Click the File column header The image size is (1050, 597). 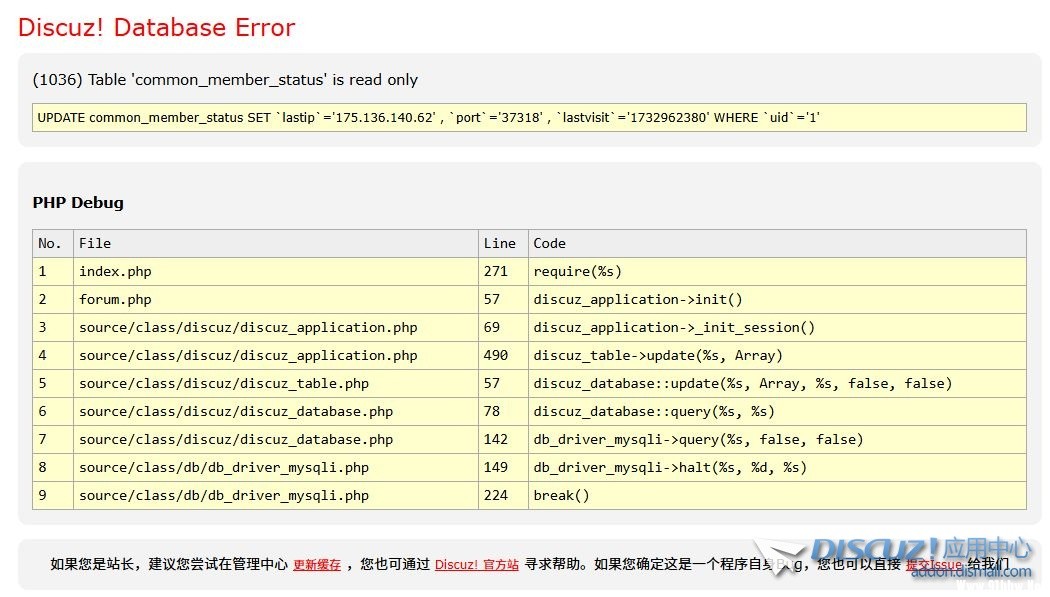pyautogui.click(x=95, y=243)
